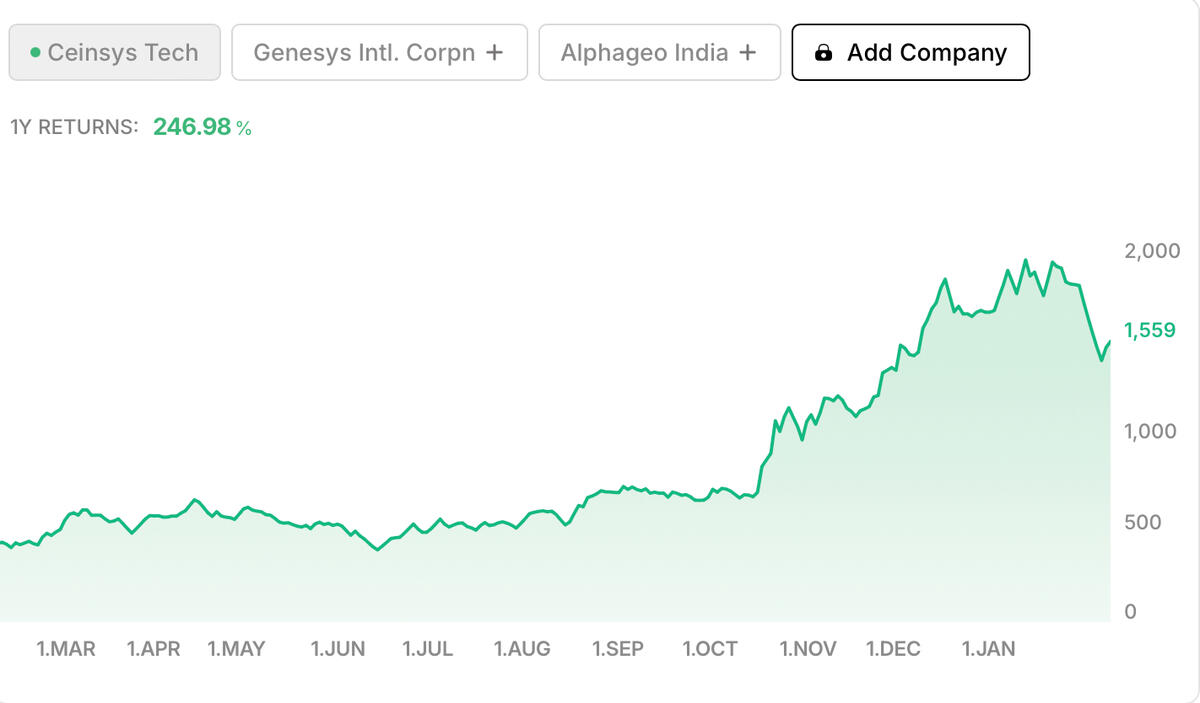Click the 500 y-axis label
The image size is (1200, 703).
[1142, 522]
